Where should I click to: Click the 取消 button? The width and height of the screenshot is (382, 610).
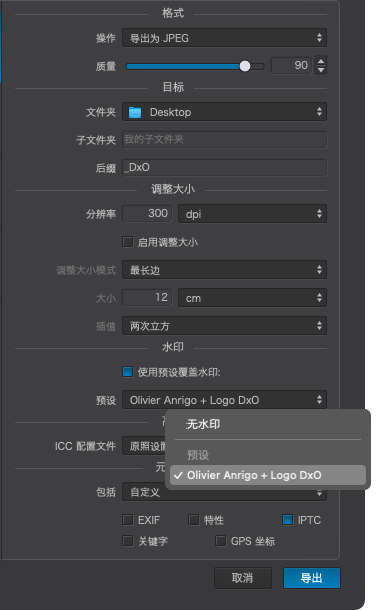tap(243, 578)
